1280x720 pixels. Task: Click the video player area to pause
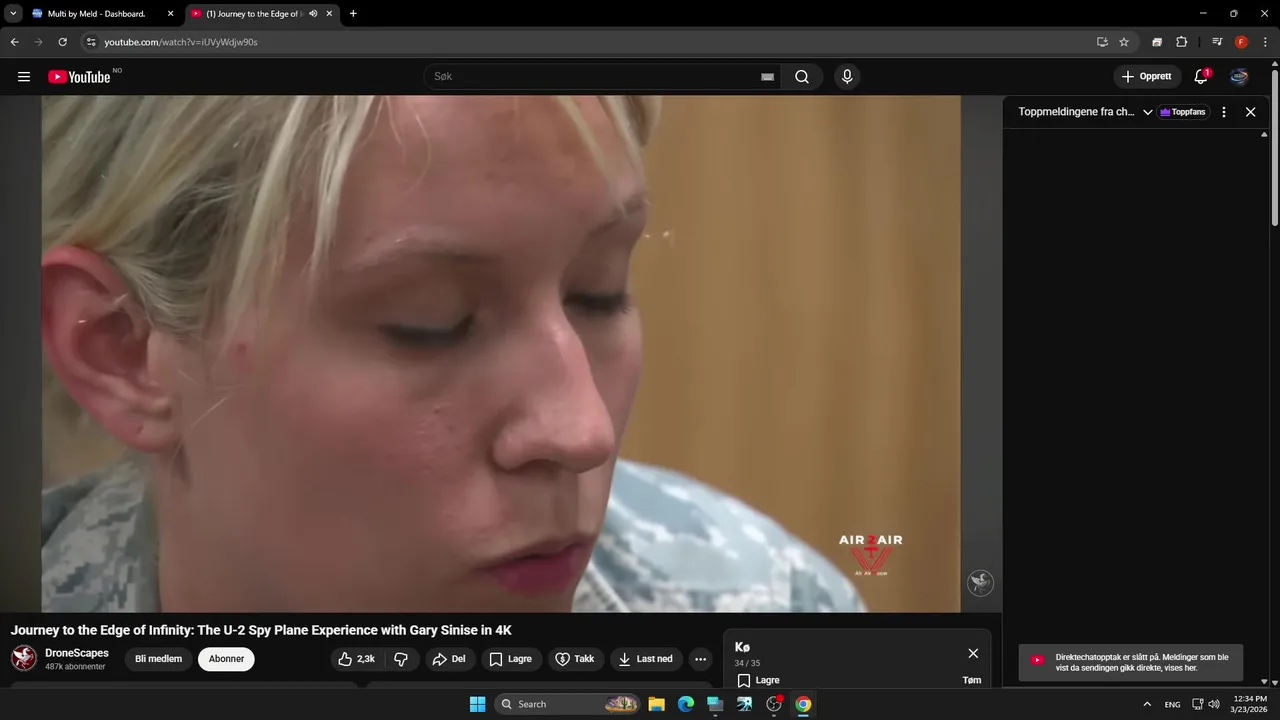point(501,353)
